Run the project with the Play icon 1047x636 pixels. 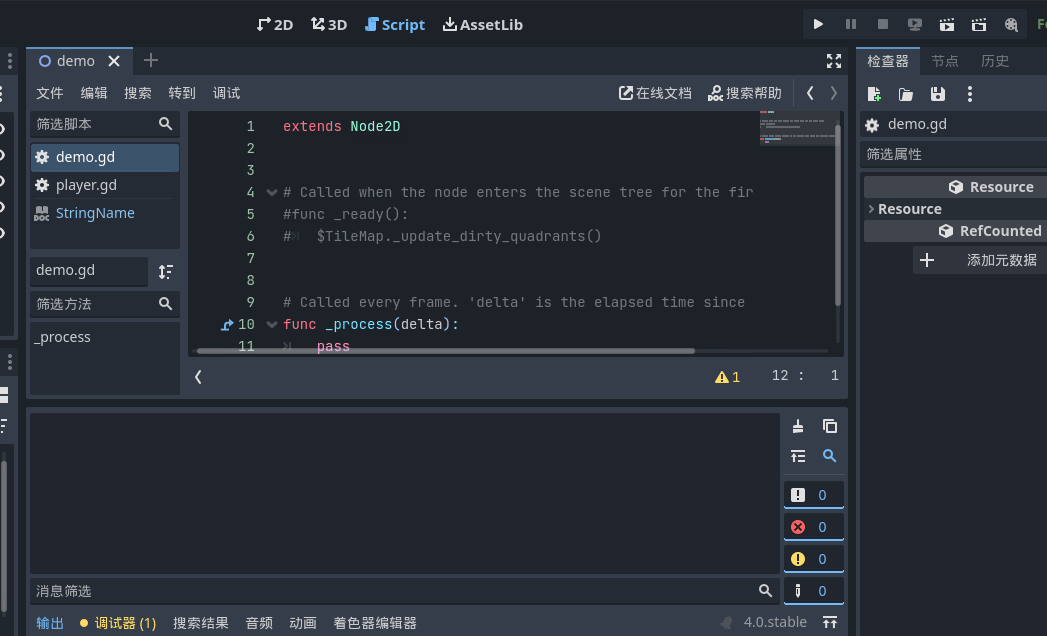[818, 24]
